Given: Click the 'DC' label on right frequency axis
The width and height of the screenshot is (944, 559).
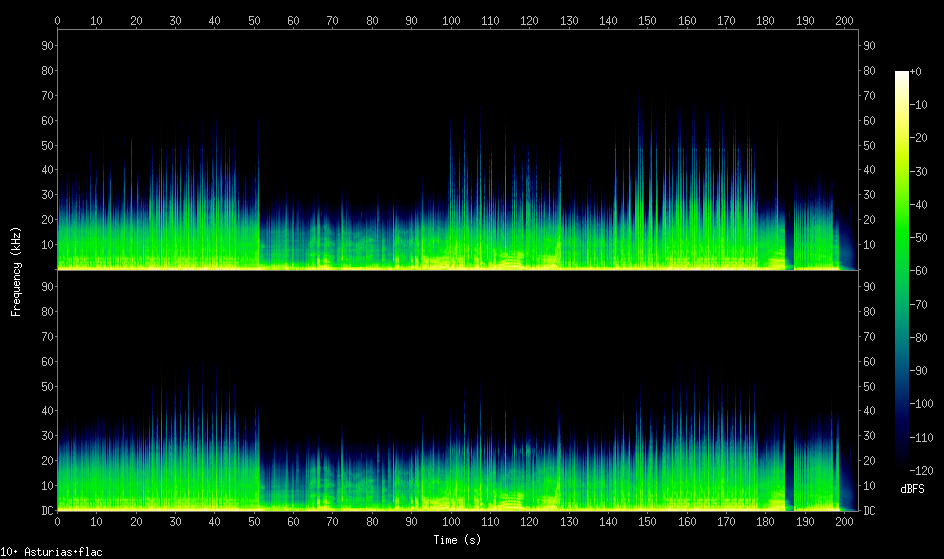Looking at the screenshot, I should click(869, 511).
